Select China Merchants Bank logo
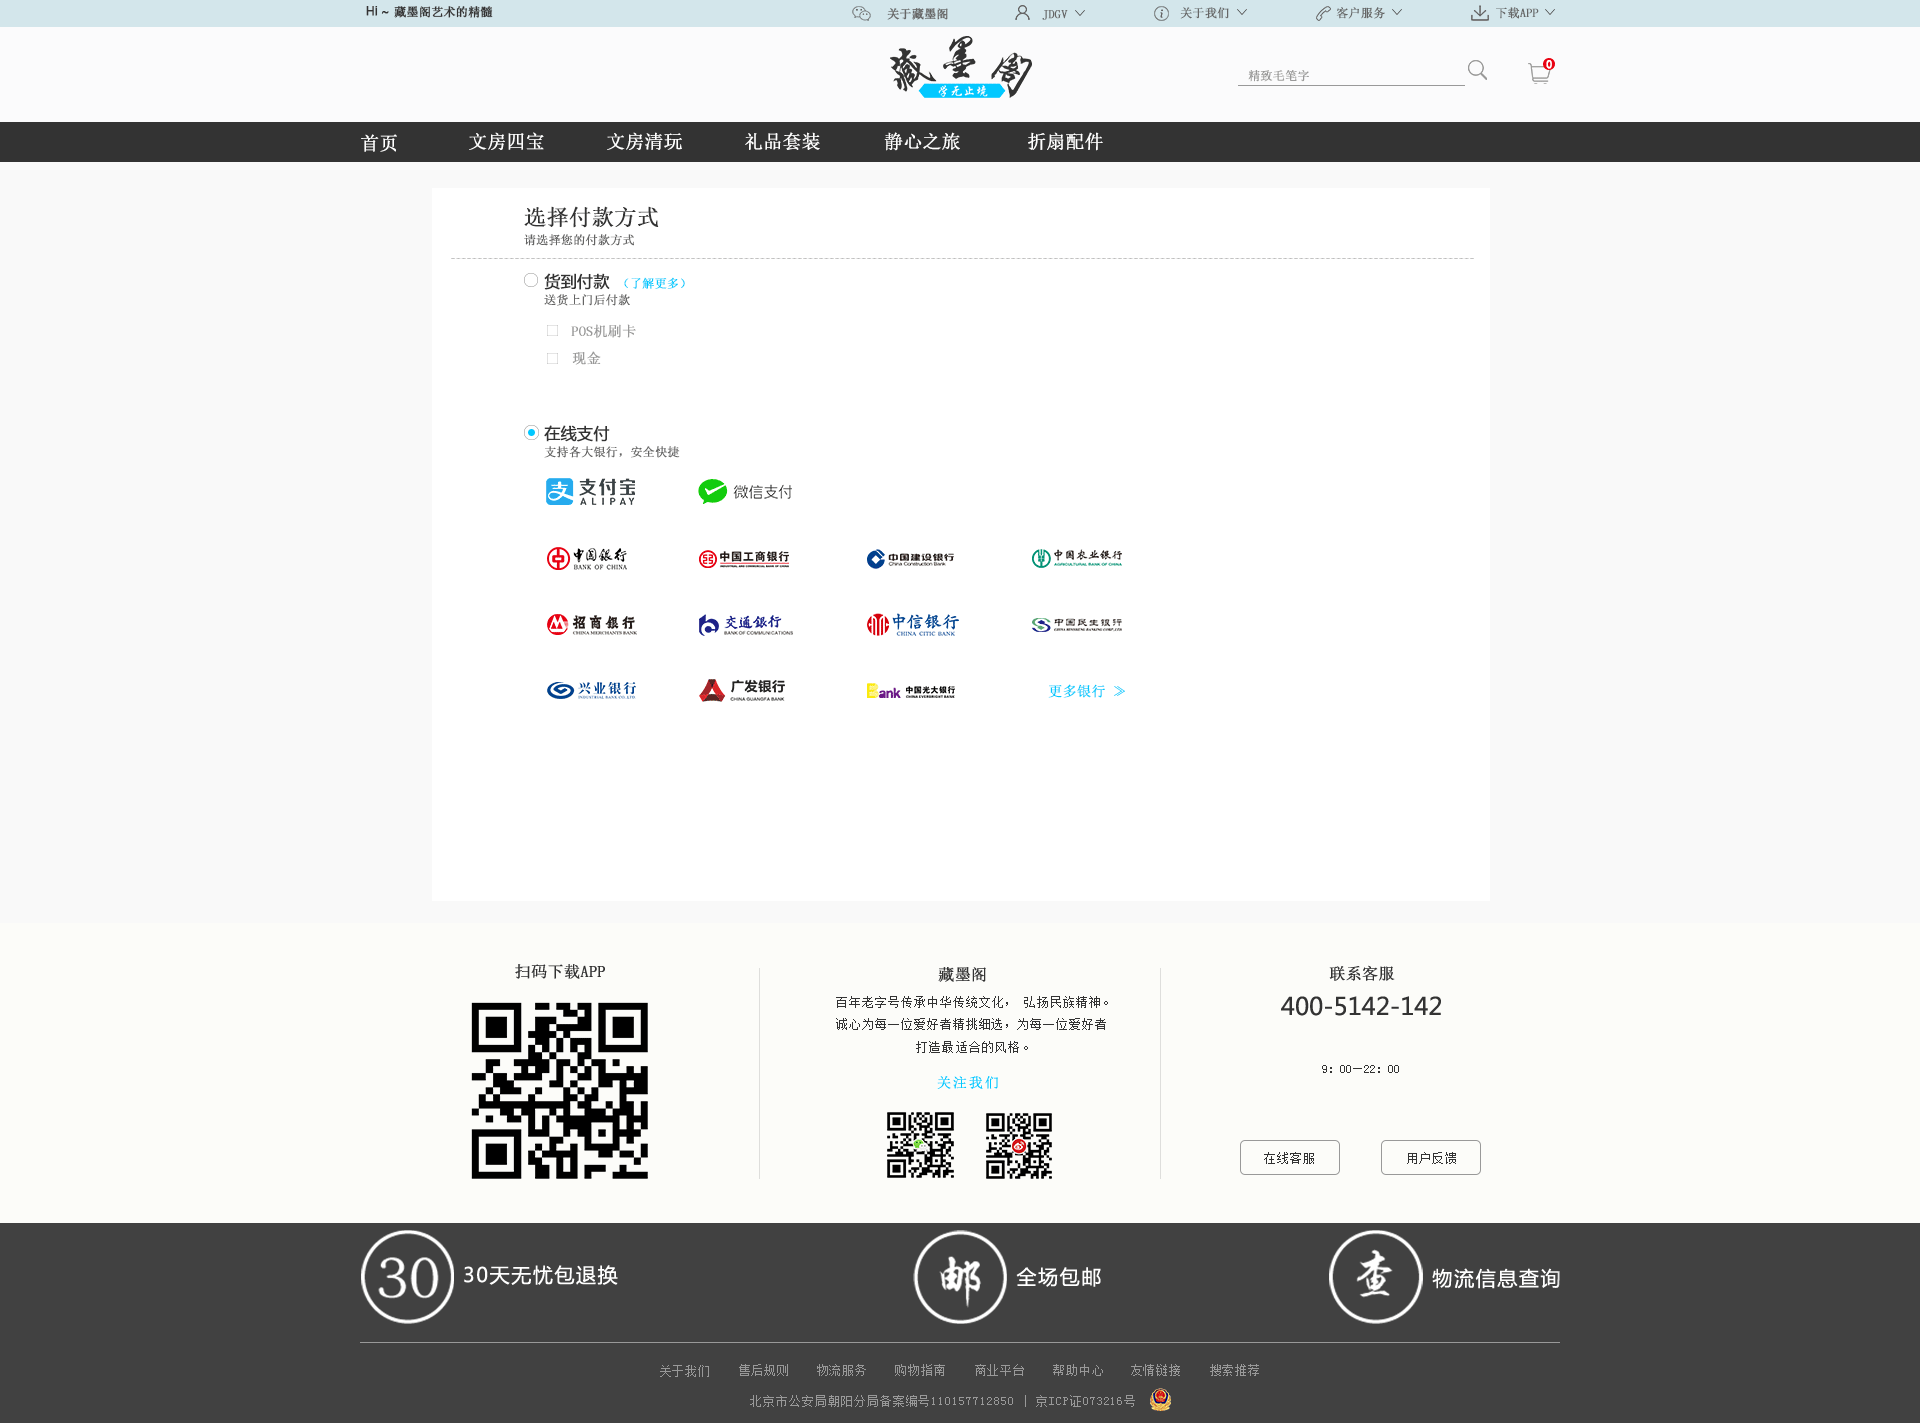 click(x=591, y=625)
